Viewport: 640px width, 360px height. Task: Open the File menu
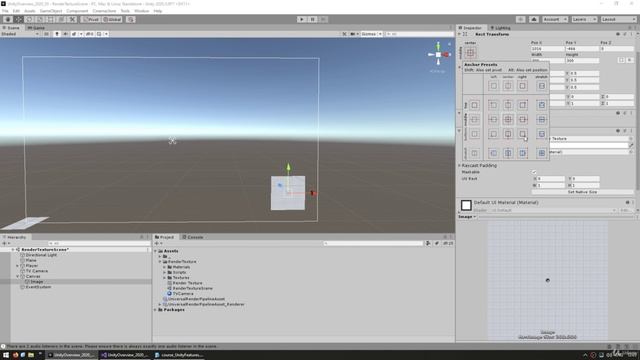tap(5, 11)
